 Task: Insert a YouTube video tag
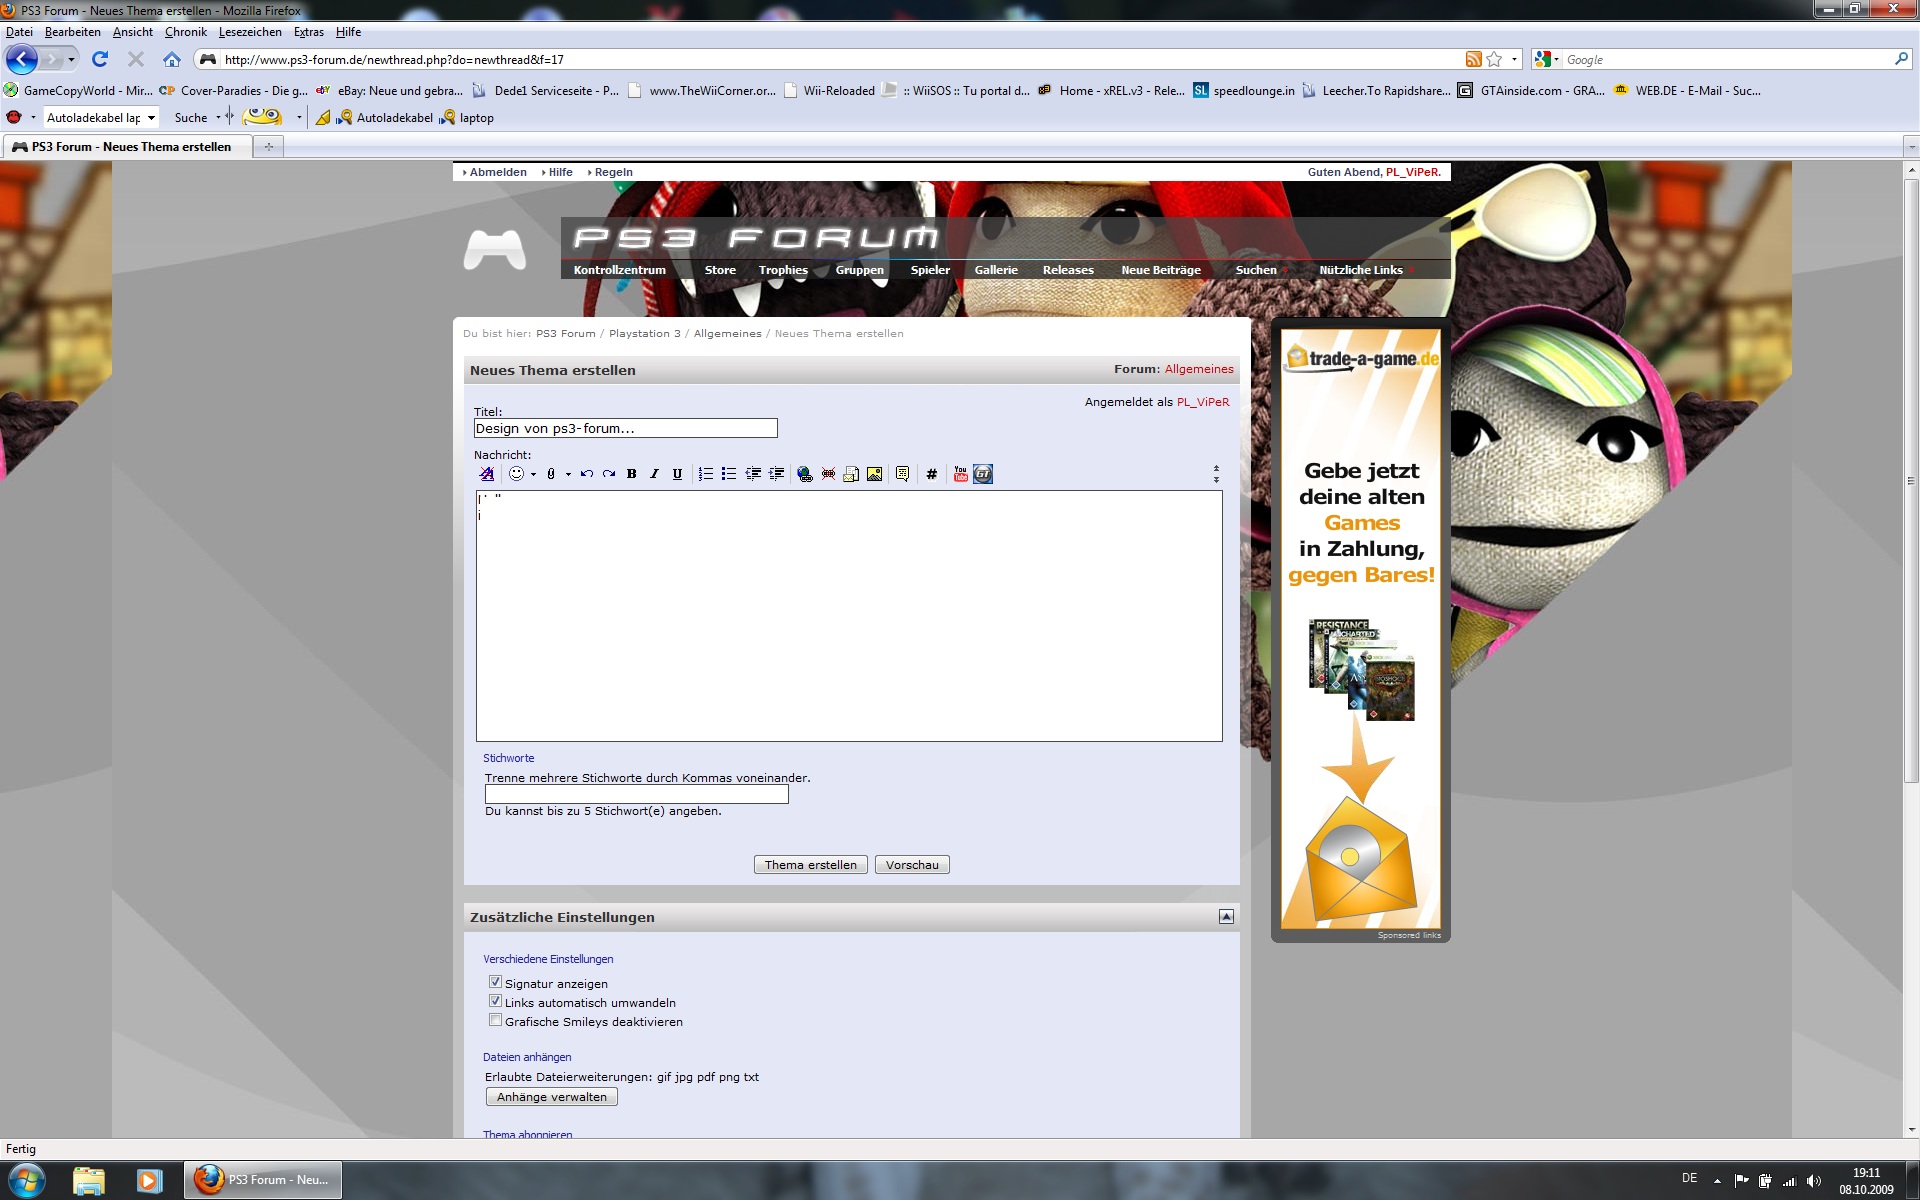[x=960, y=474]
